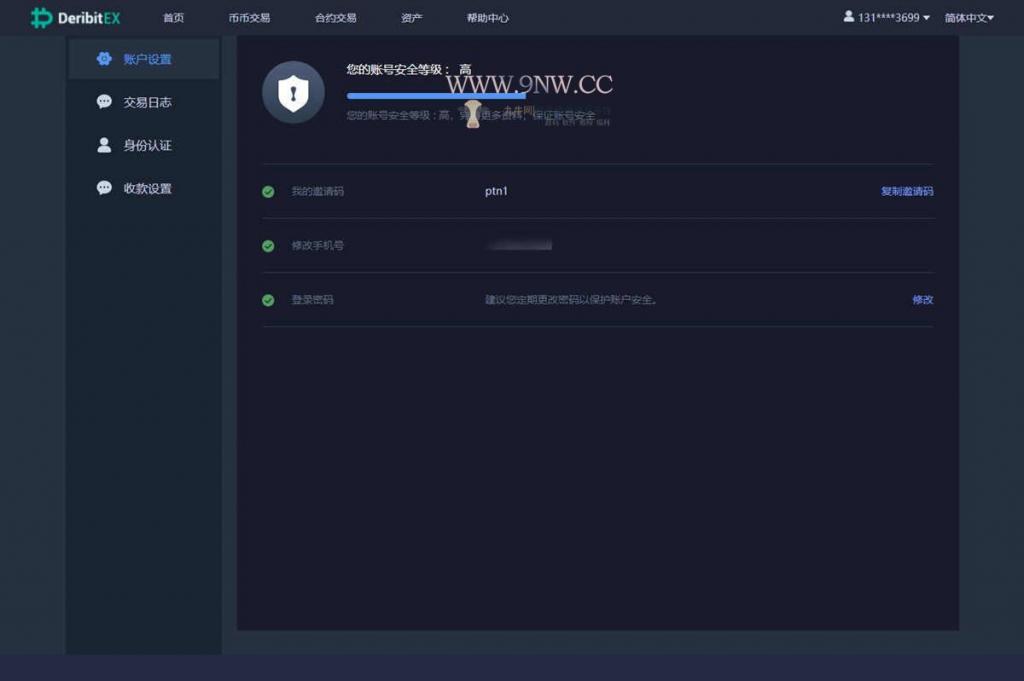Click the 复制邀请码 link
Viewport: 1024px width, 681px height.
[906, 191]
